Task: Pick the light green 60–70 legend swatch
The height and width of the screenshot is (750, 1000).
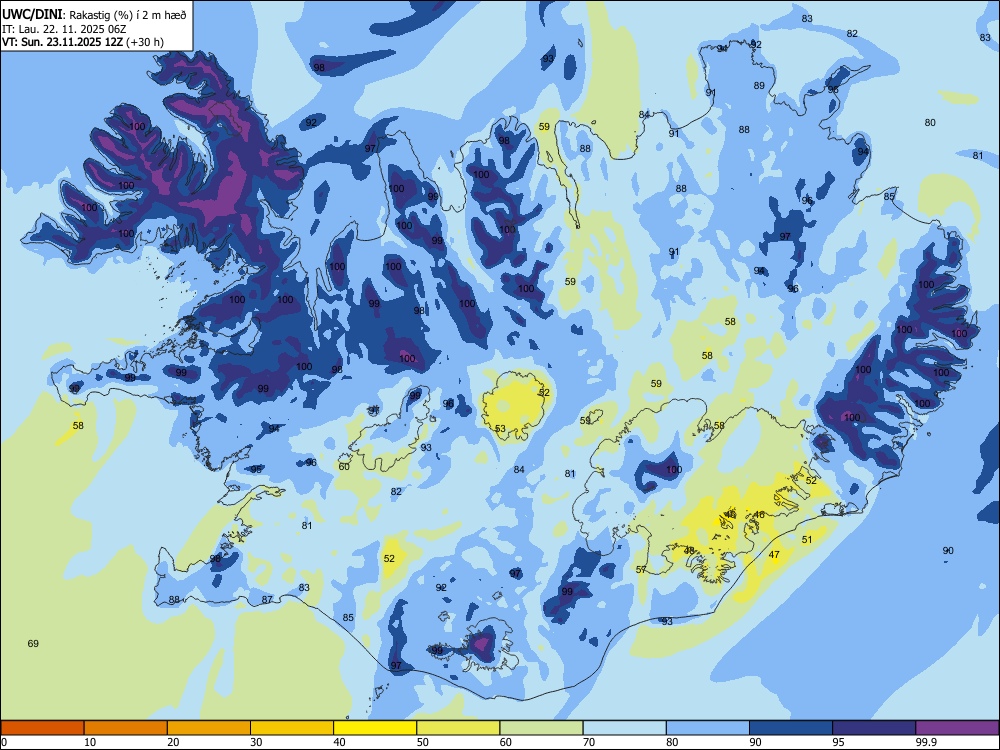Action: 541,728
